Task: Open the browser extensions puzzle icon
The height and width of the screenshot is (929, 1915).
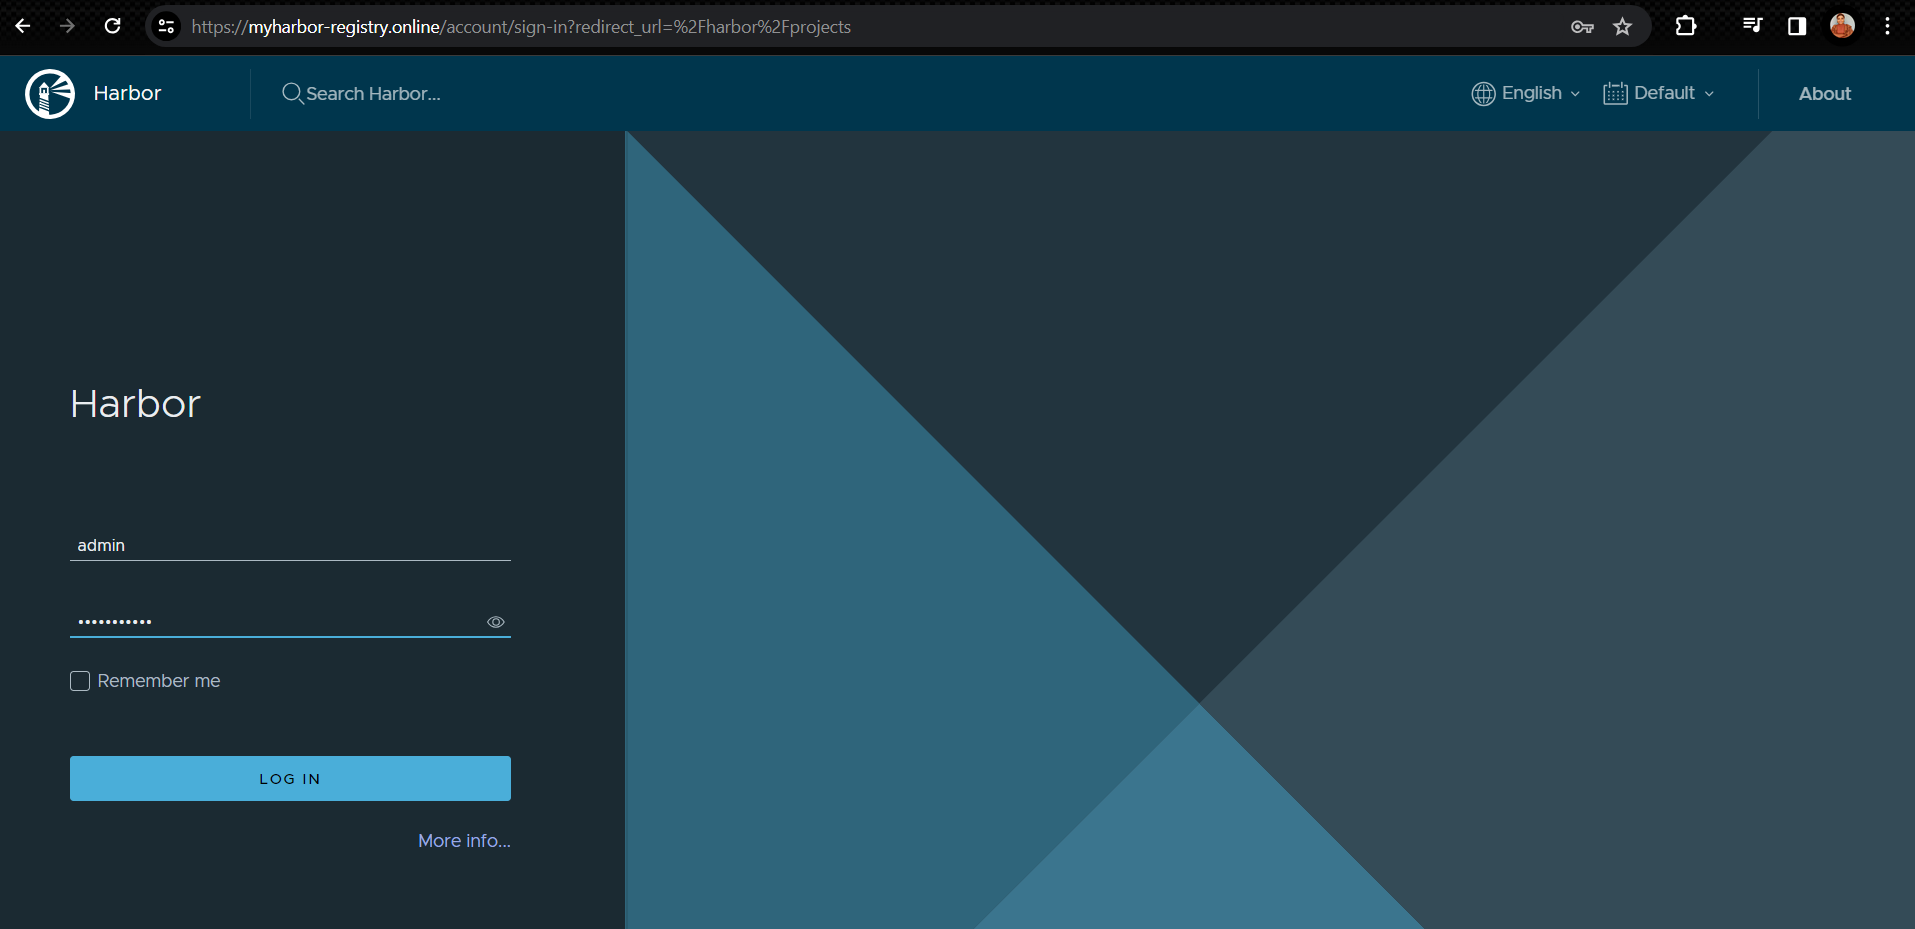Action: click(1686, 26)
